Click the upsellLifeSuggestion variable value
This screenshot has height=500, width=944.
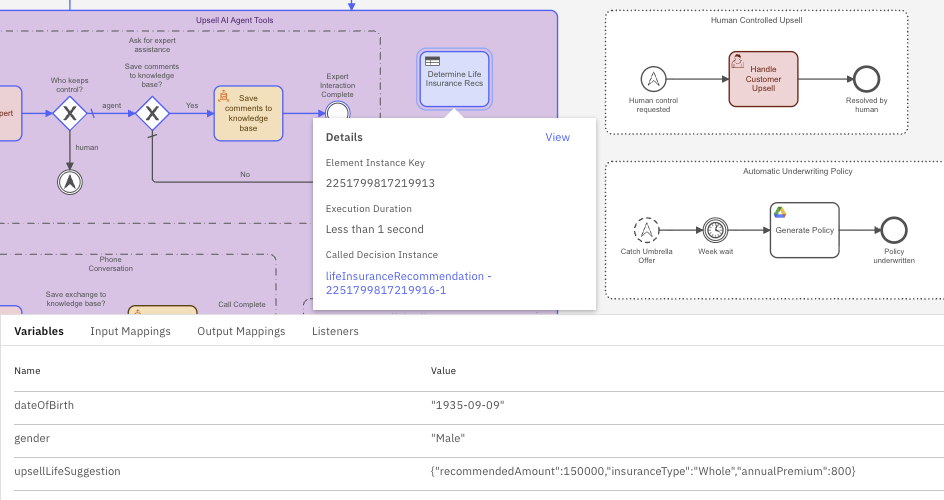pyautogui.click(x=642, y=471)
